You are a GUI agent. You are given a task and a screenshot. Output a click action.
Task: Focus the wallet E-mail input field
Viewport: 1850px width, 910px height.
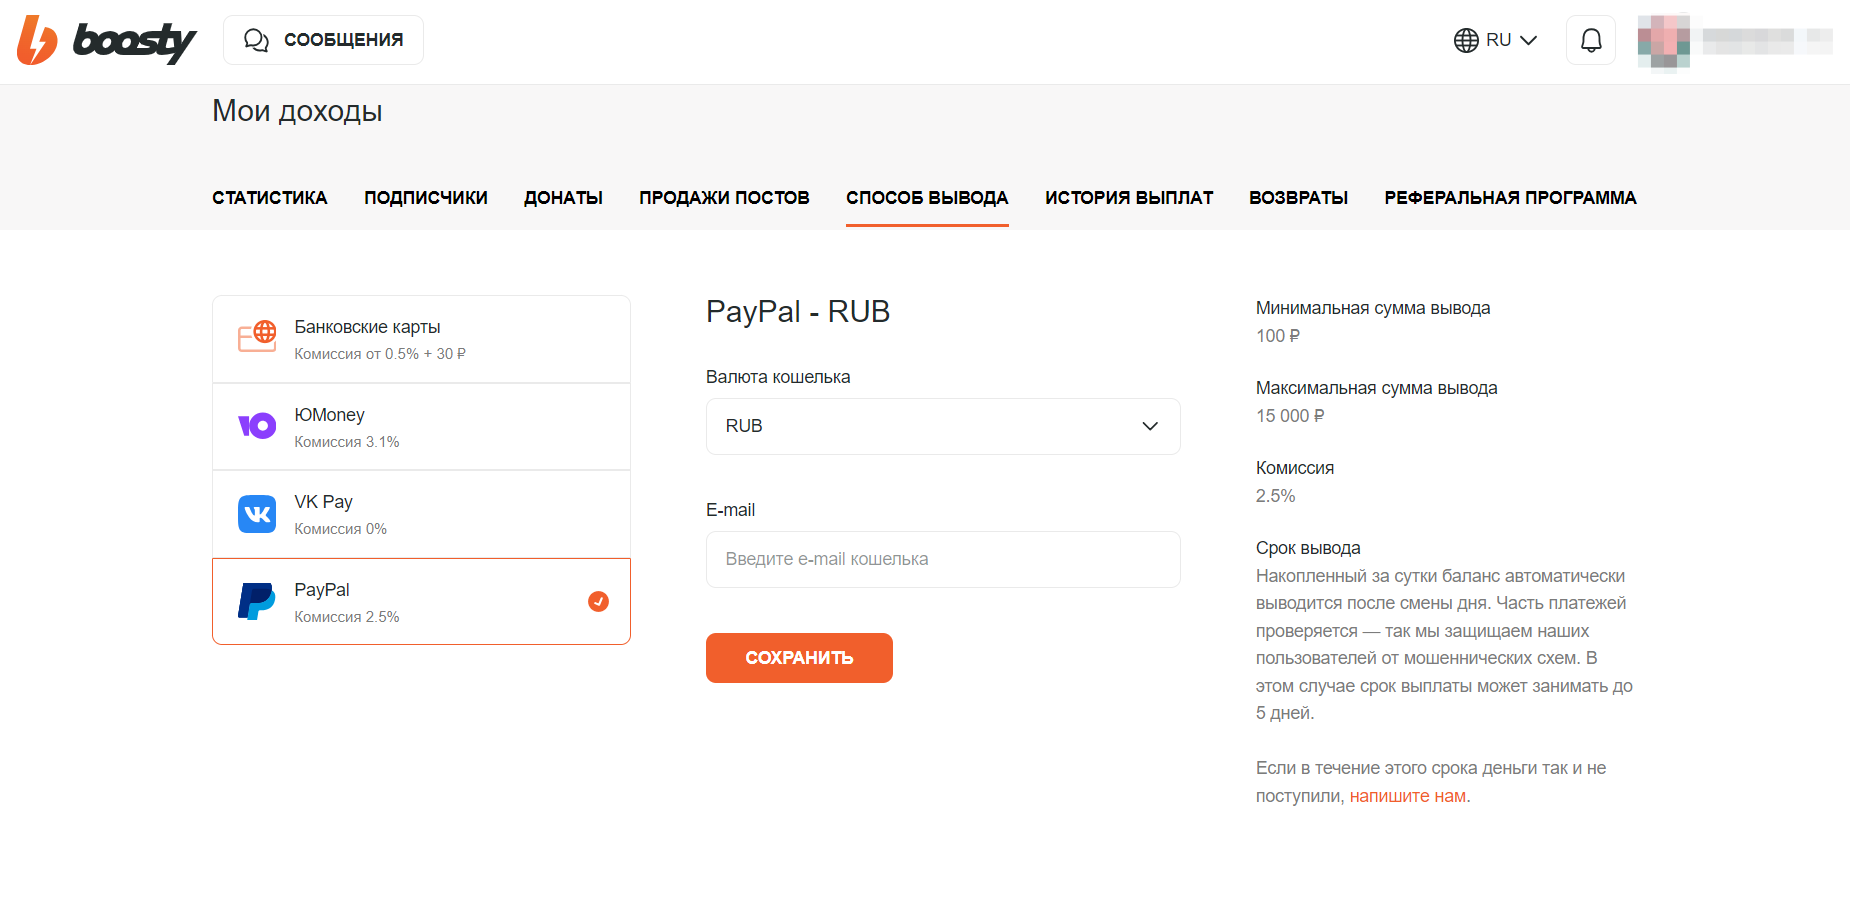pyautogui.click(x=943, y=559)
